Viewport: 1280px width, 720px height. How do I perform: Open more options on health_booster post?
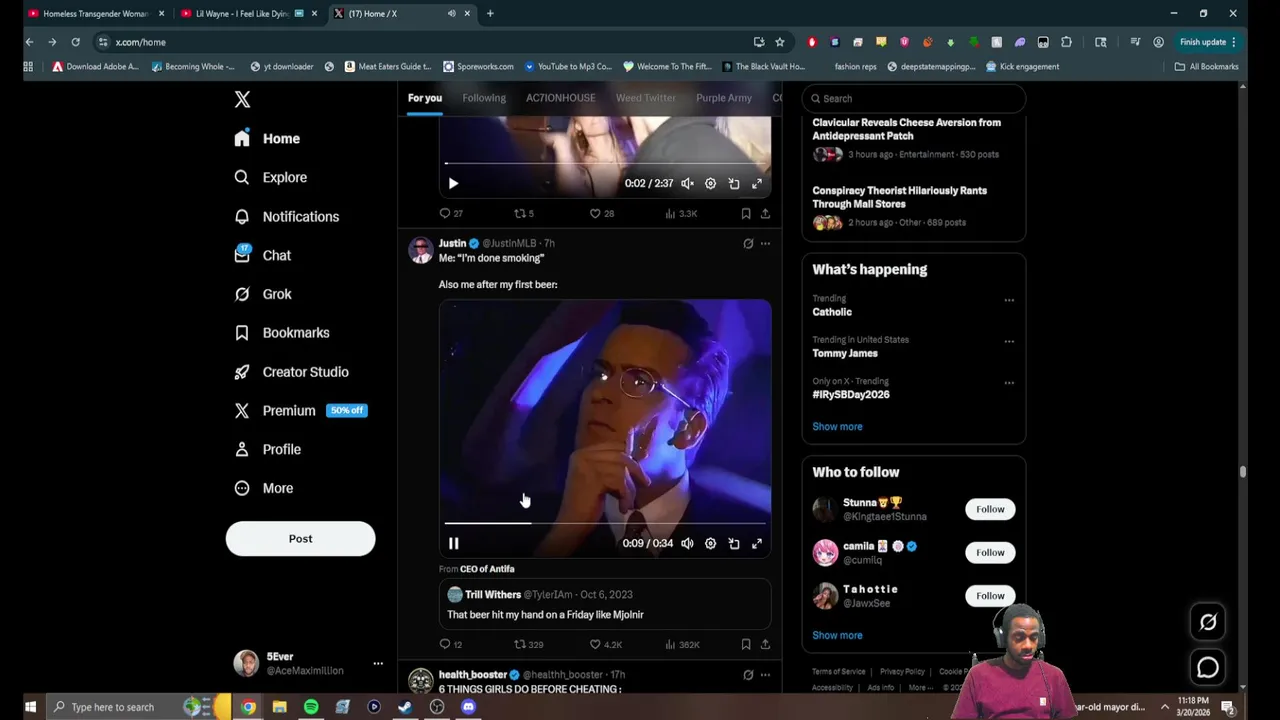(x=765, y=675)
